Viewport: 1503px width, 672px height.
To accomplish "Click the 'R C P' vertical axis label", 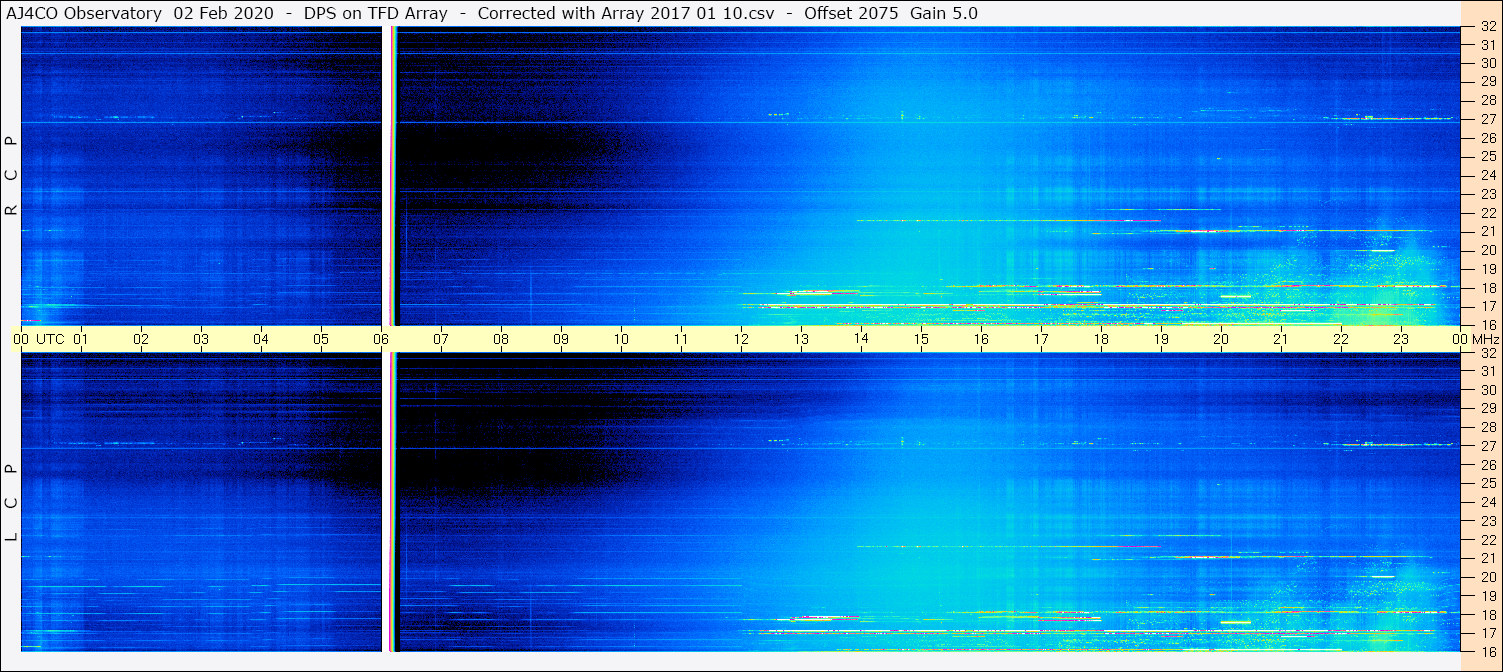I will point(12,176).
